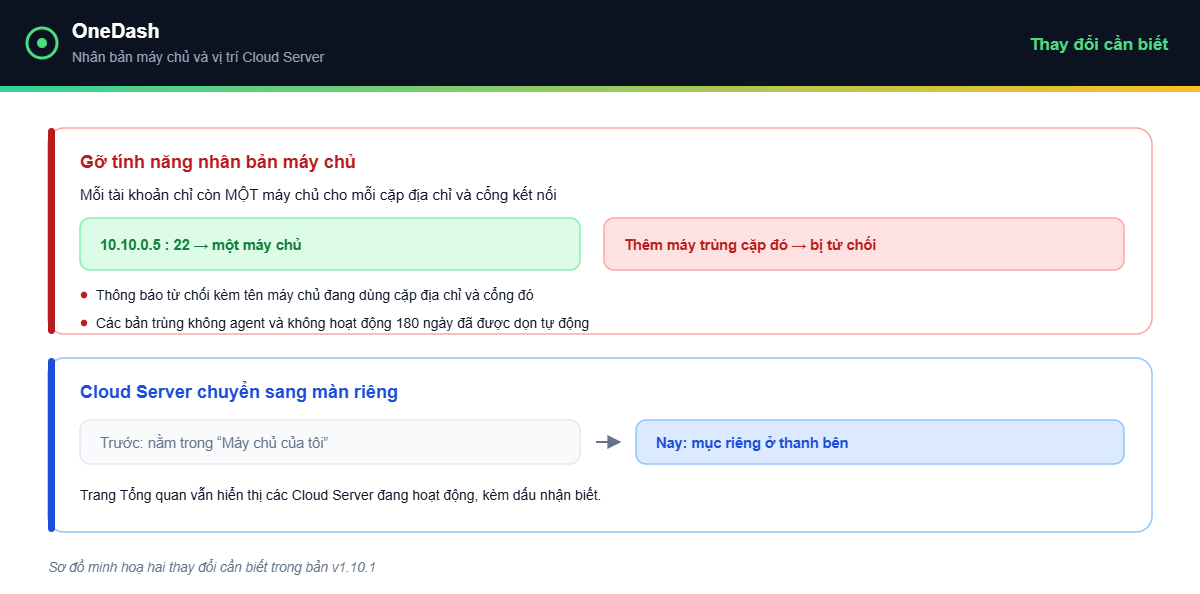The height and width of the screenshot is (594, 1200).
Task: Select heading 'Cloud Server chuyển sang màn riêng'
Action: click(239, 392)
